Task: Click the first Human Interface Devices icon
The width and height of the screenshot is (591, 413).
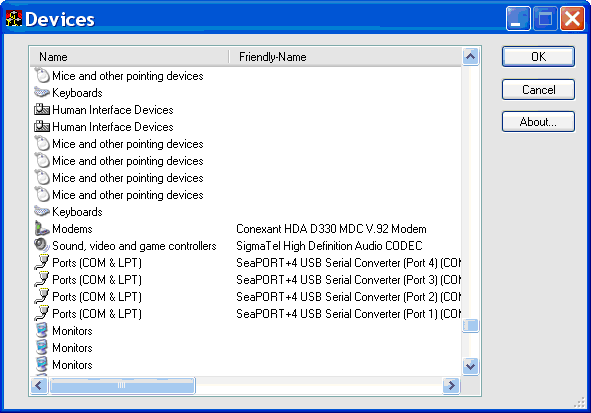Action: click(x=42, y=110)
